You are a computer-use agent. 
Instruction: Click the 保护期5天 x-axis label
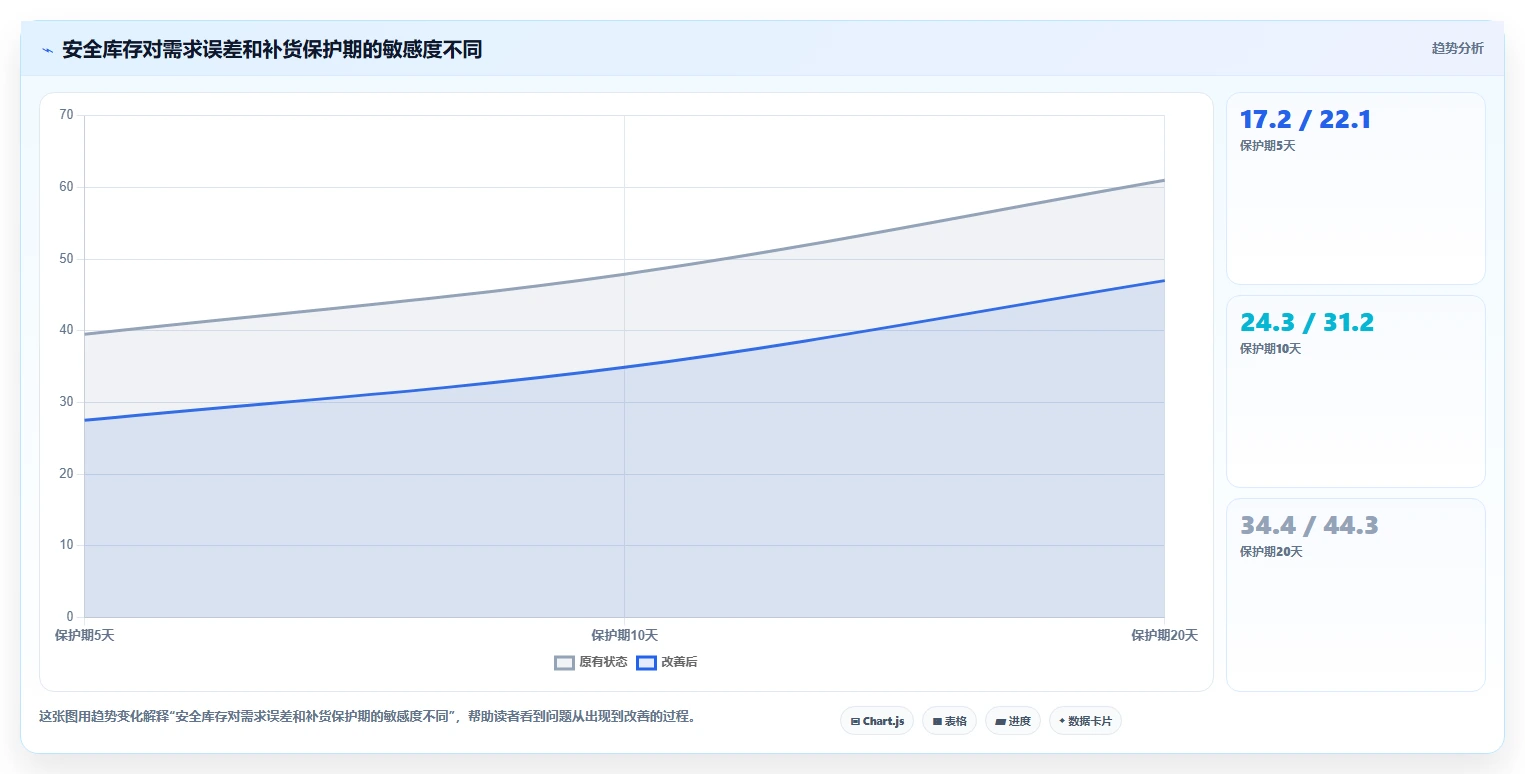pos(85,635)
